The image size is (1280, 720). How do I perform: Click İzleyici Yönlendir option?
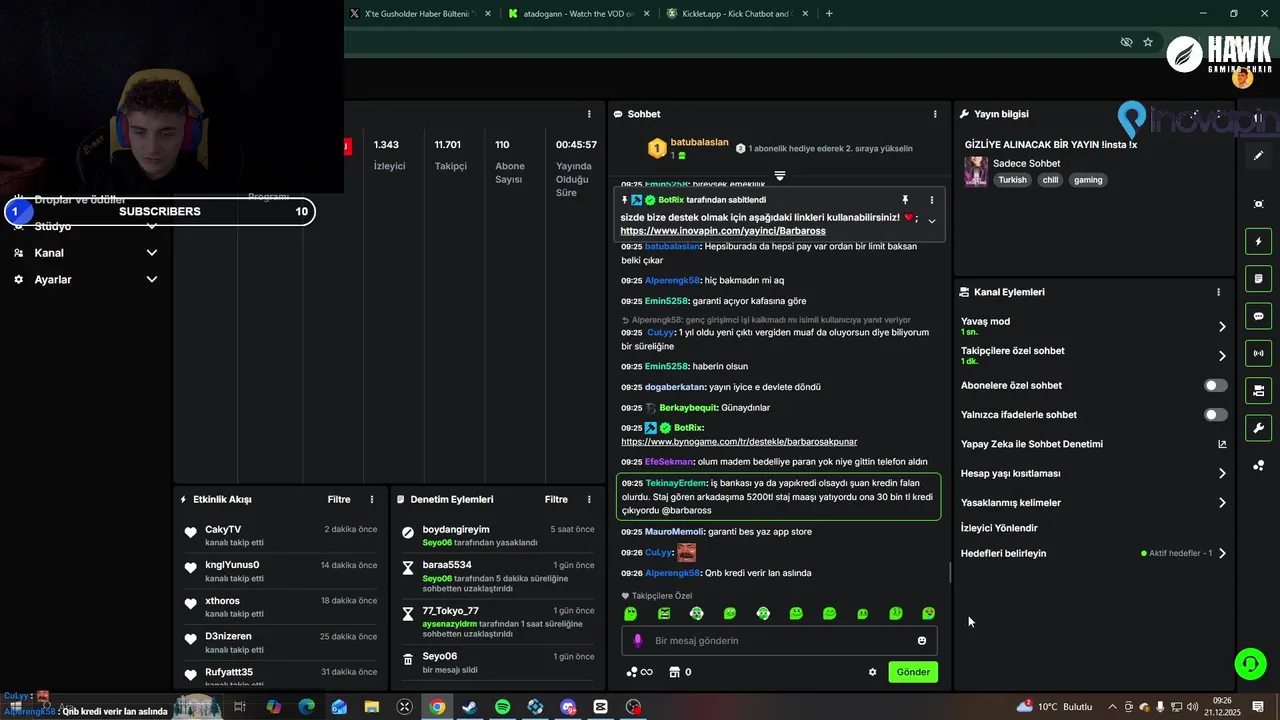999,528
